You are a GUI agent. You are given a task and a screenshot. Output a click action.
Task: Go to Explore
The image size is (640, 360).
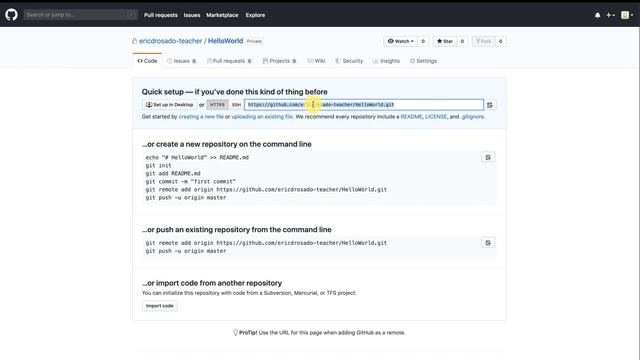[x=255, y=15]
